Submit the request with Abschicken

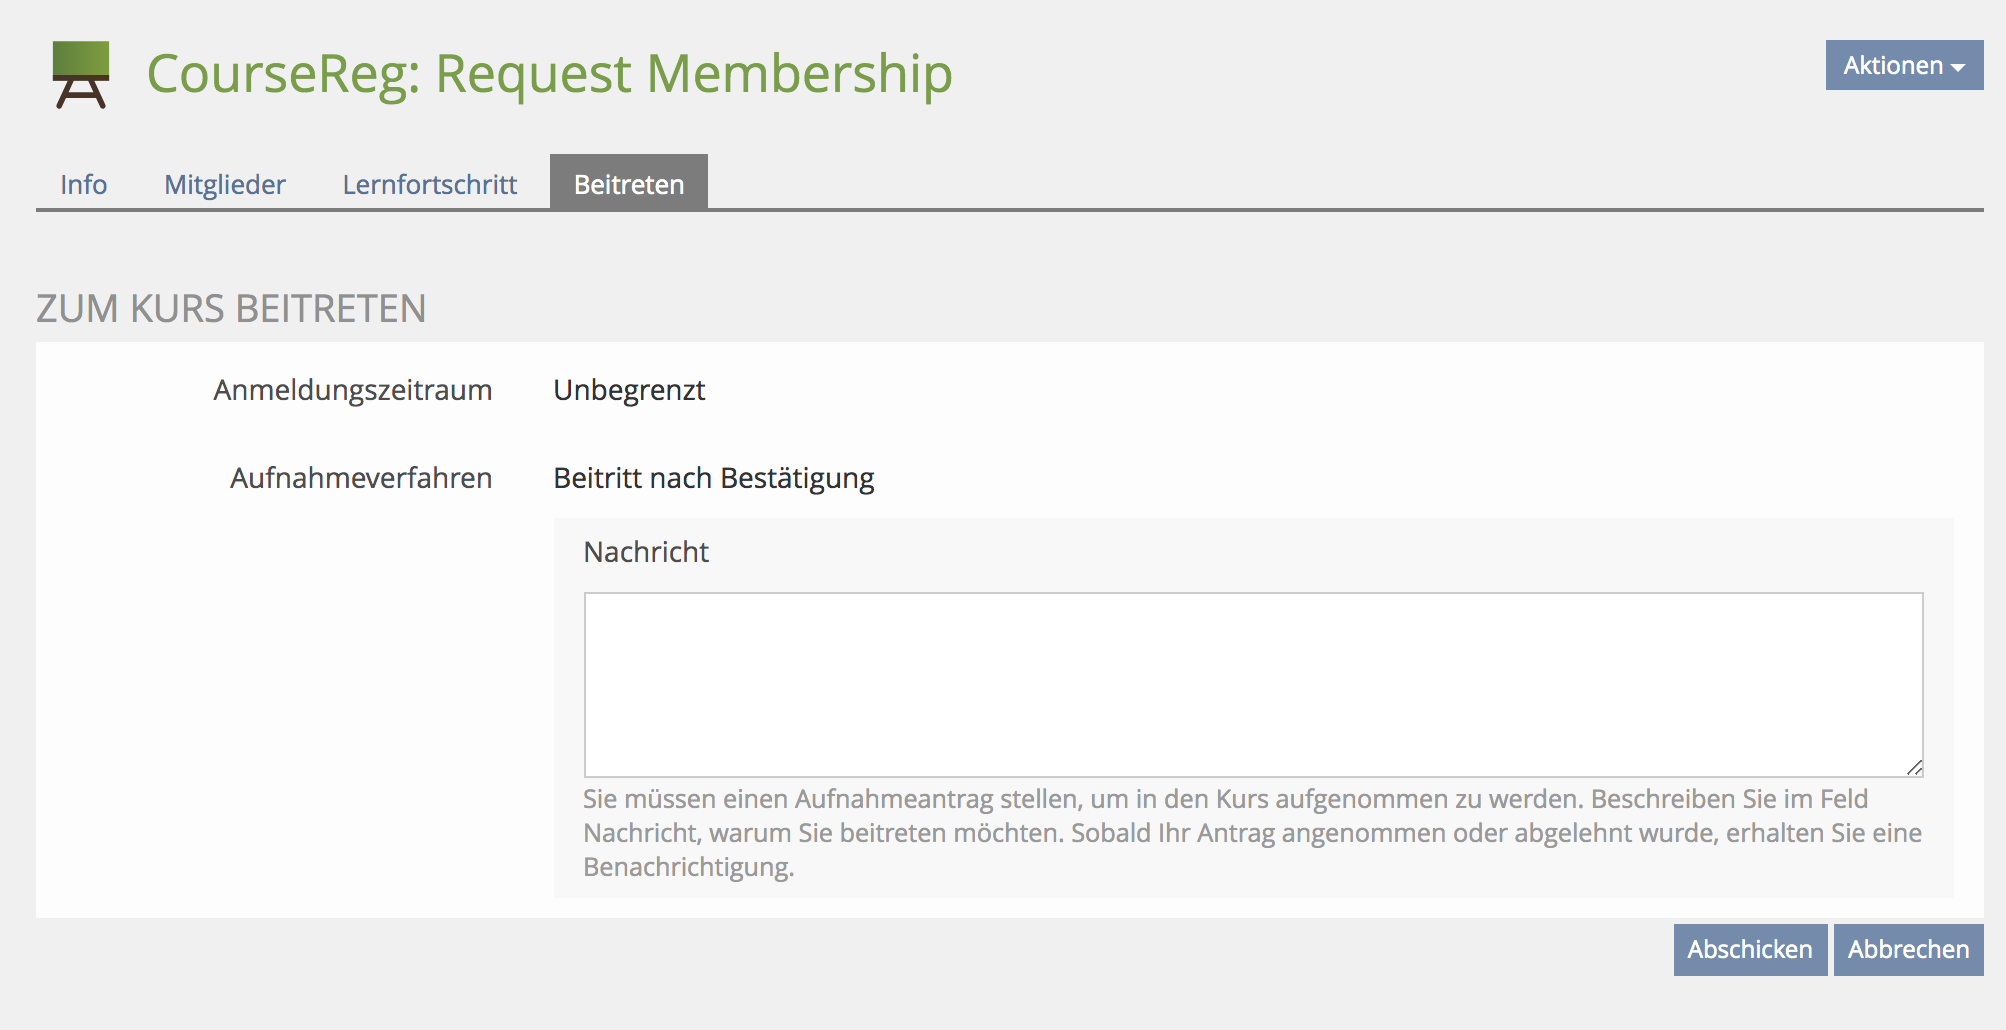1750,949
